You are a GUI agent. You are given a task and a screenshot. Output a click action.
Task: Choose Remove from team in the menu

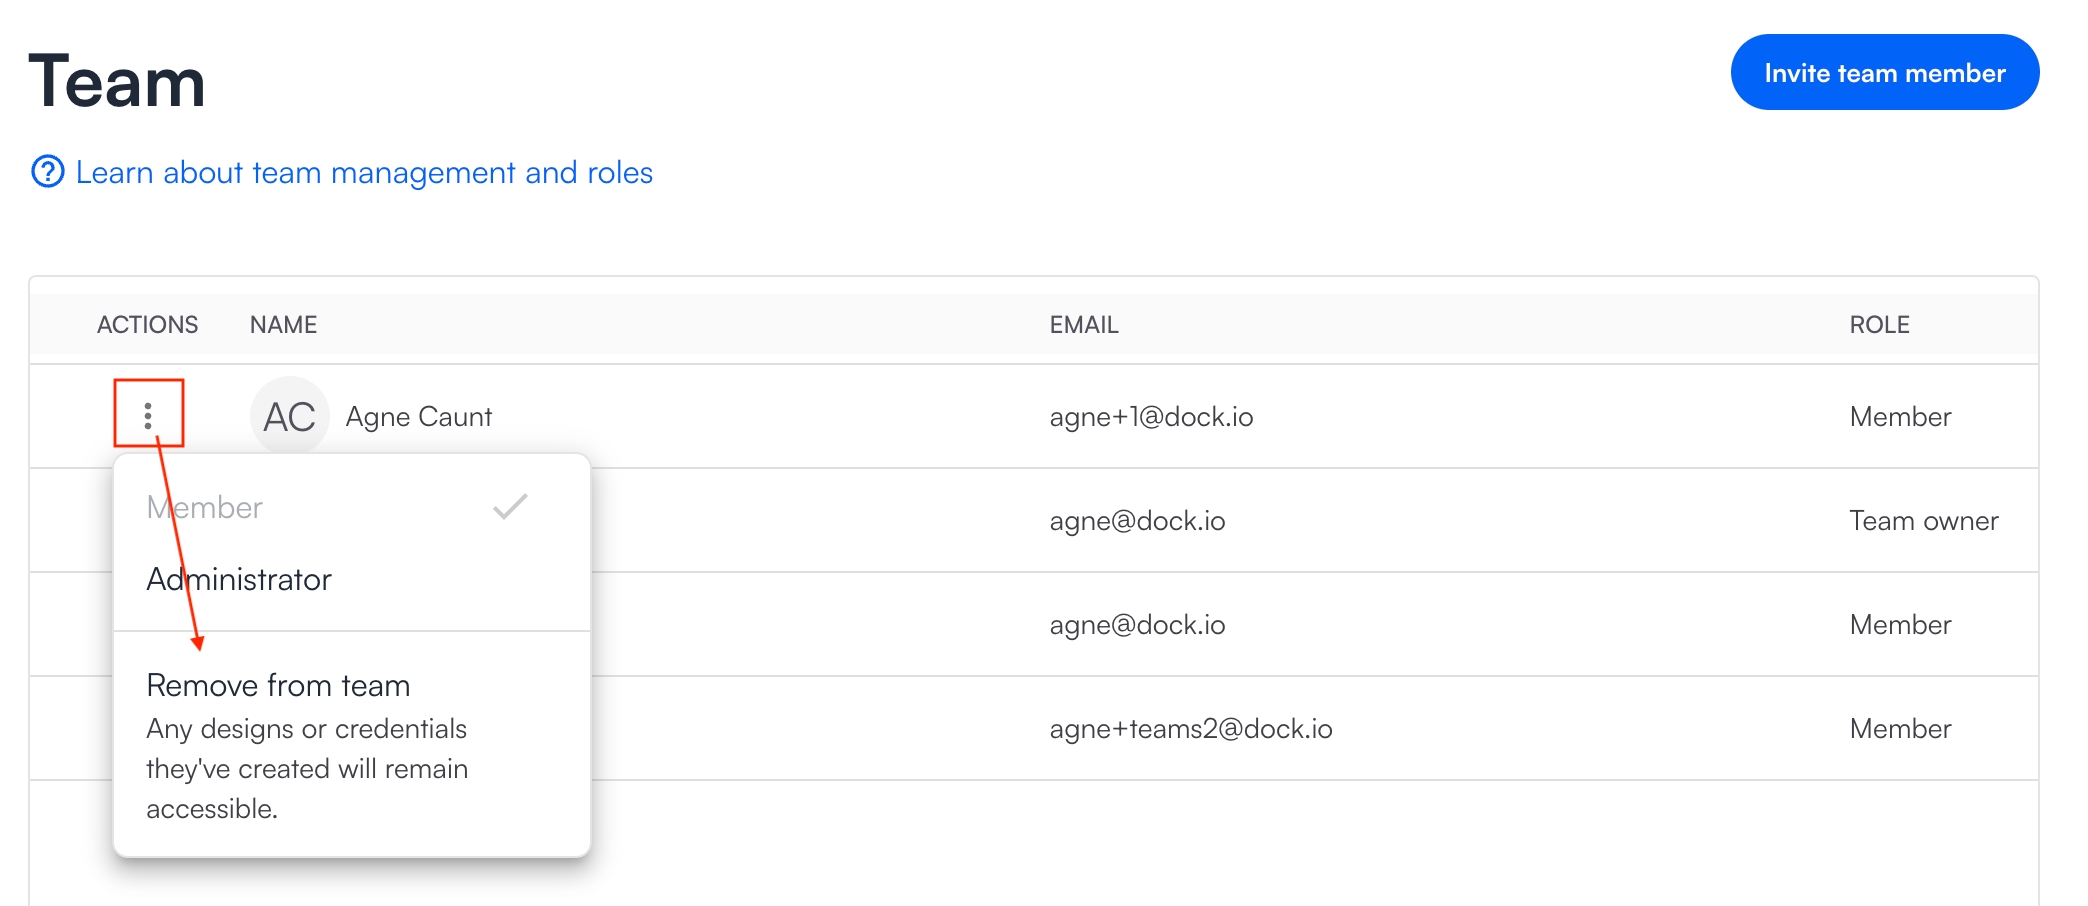(278, 686)
